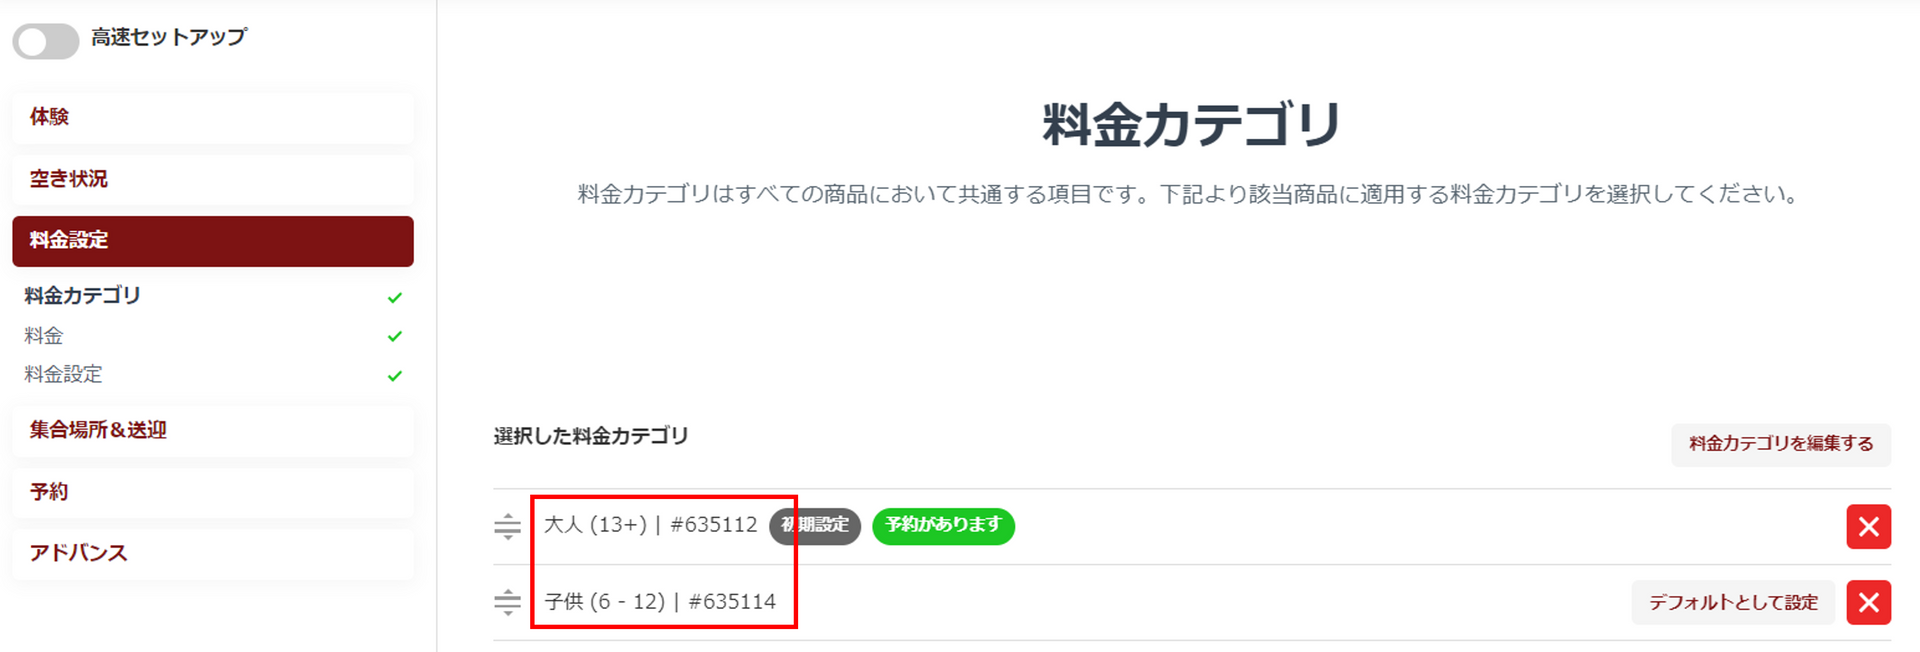The image size is (1920, 652).
Task: Remove 子供 (6 - 12) category with red X
Action: click(1868, 603)
